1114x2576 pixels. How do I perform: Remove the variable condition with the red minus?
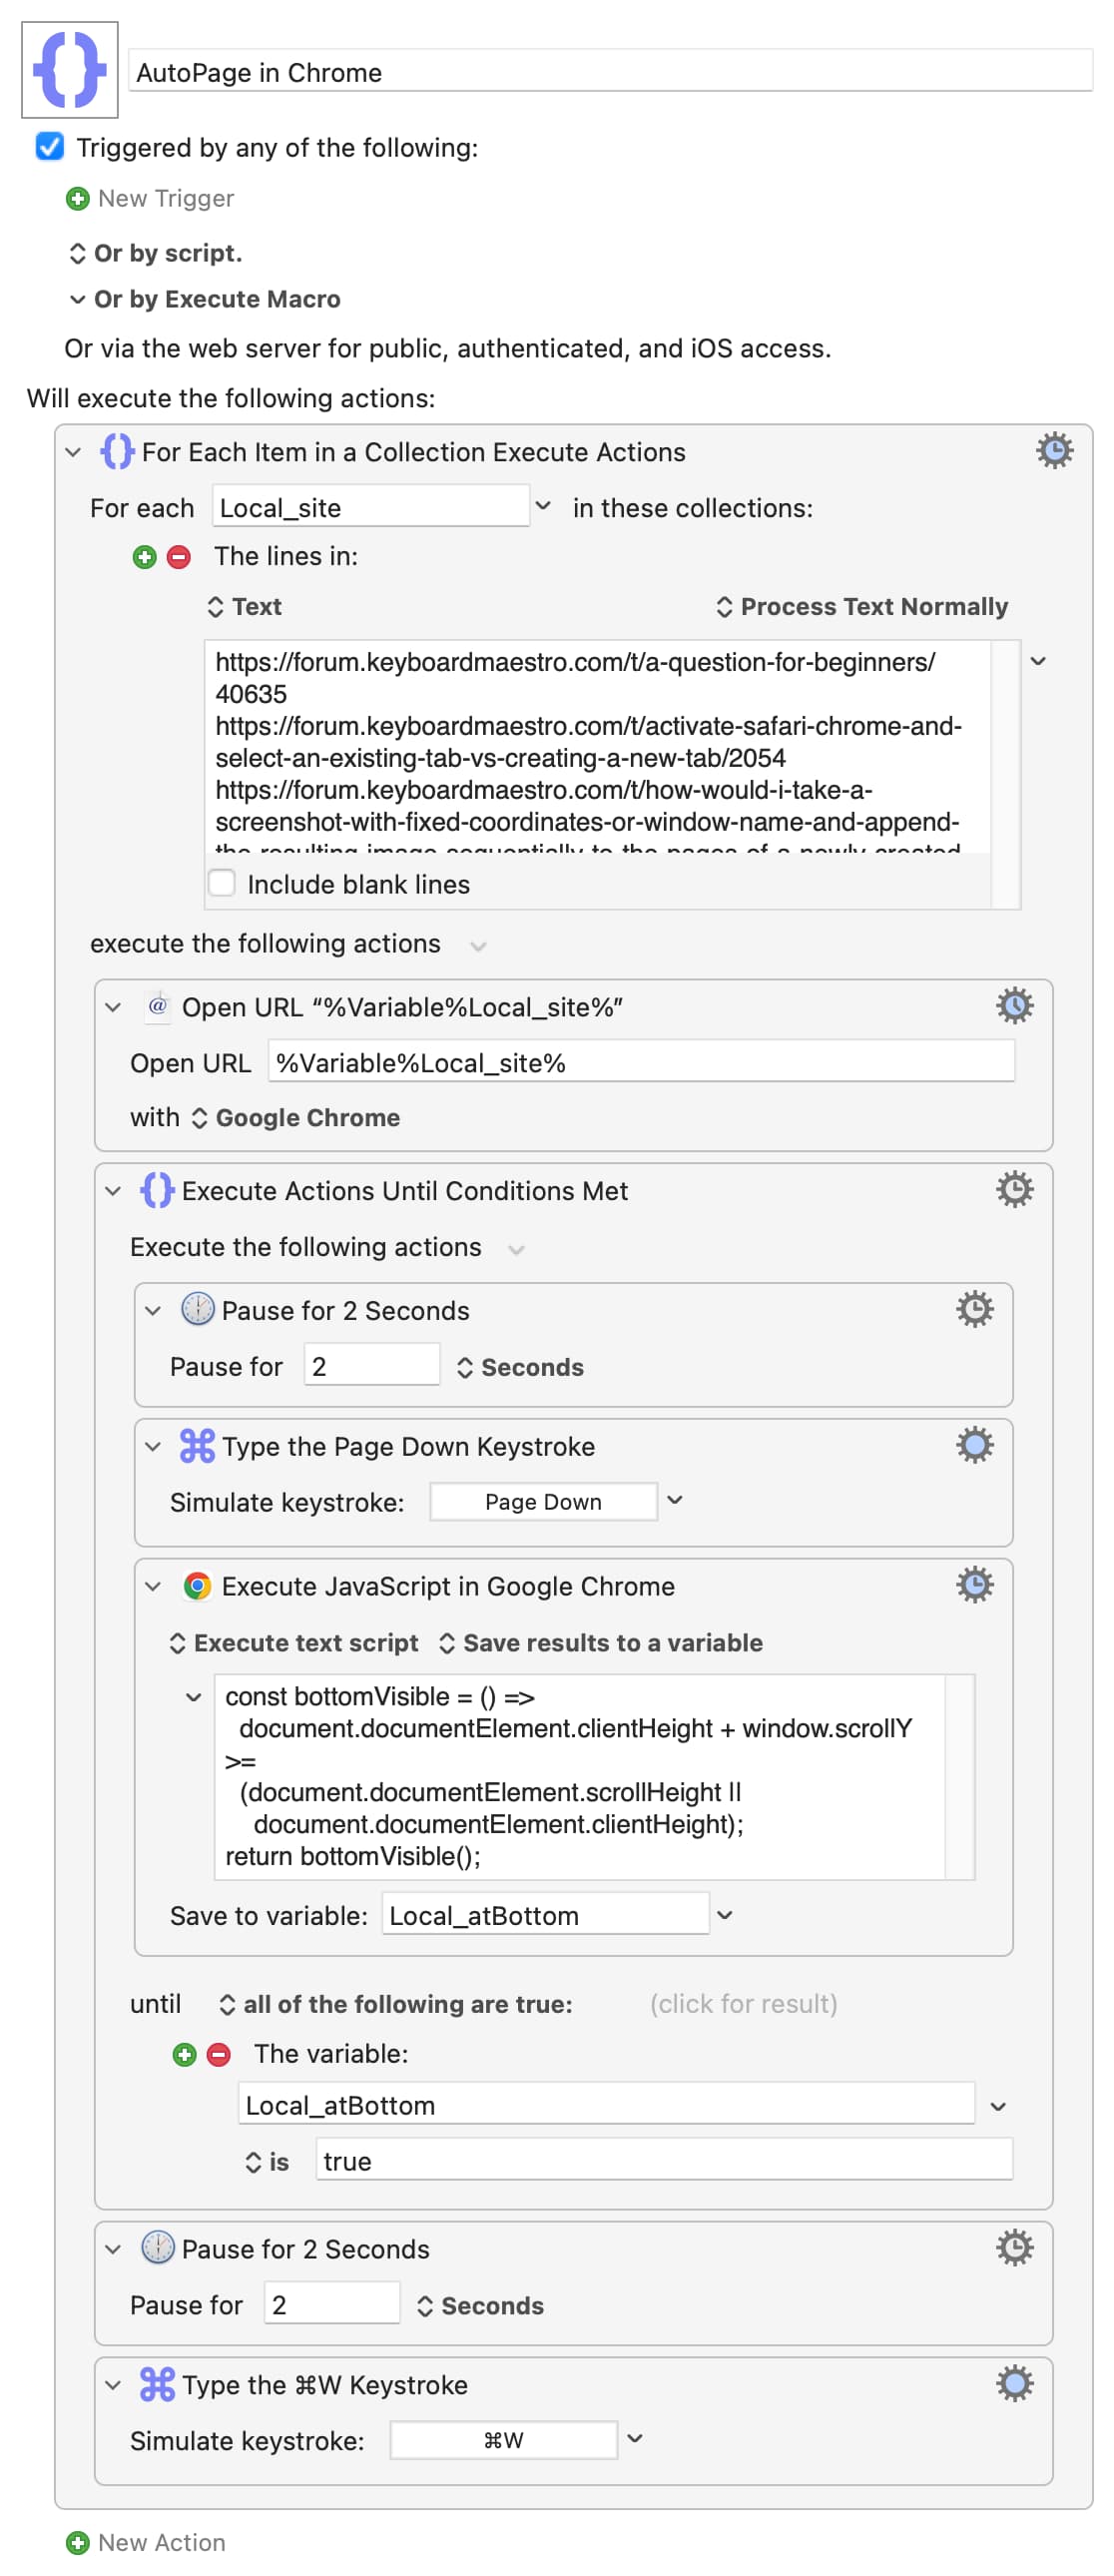pos(219,2054)
